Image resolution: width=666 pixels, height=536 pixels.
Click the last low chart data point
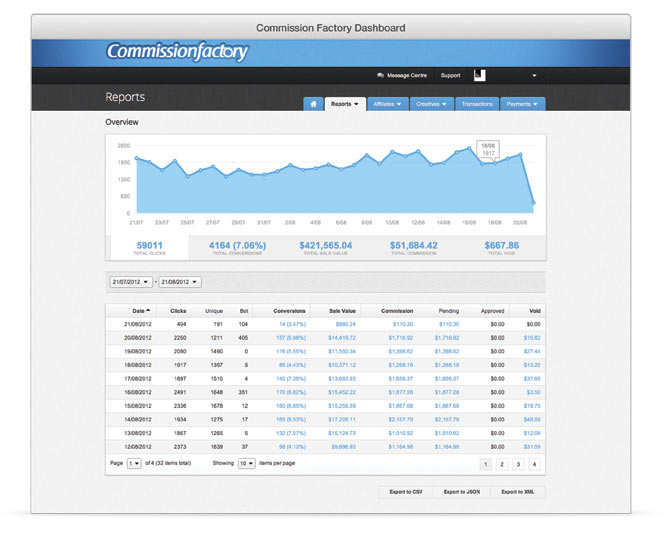(x=533, y=203)
